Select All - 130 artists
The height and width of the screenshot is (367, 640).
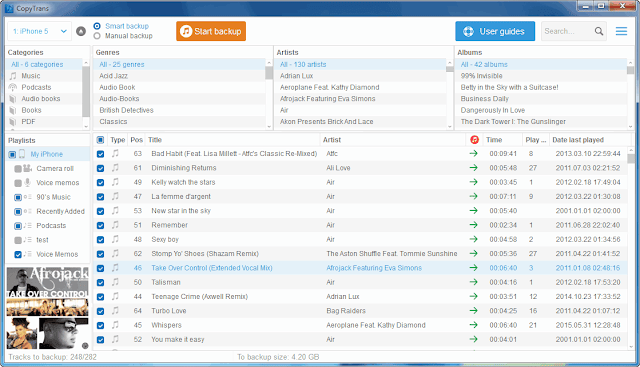point(361,65)
